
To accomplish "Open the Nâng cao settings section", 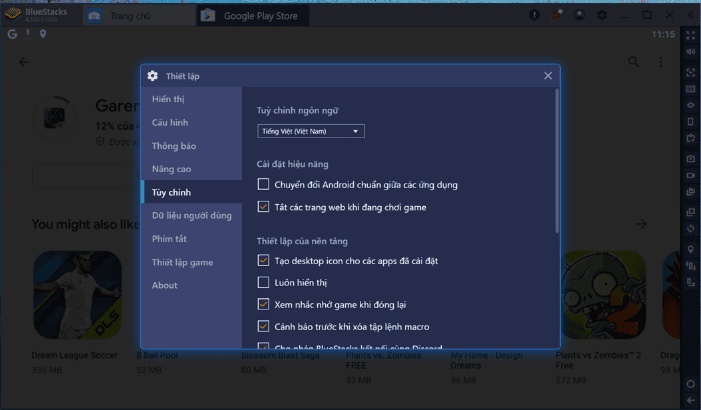I will tap(192, 169).
